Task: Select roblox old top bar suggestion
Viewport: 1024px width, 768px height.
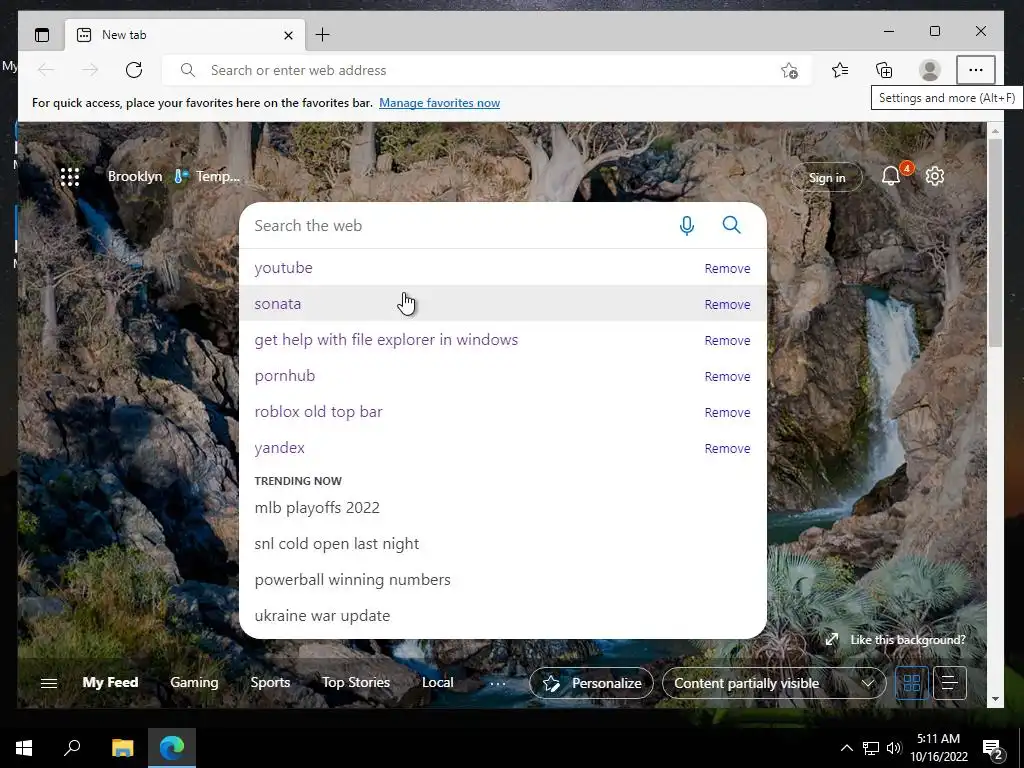Action: (x=318, y=411)
